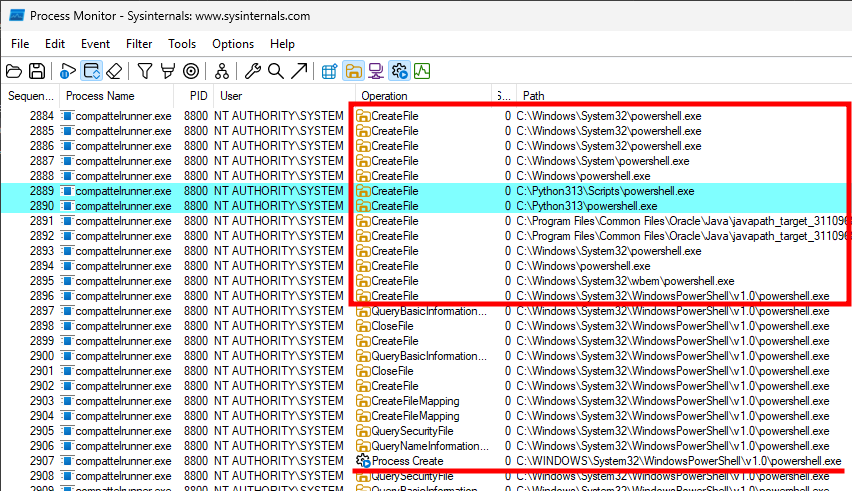
Task: Click the process icon in row 2896
Action: coord(67,296)
